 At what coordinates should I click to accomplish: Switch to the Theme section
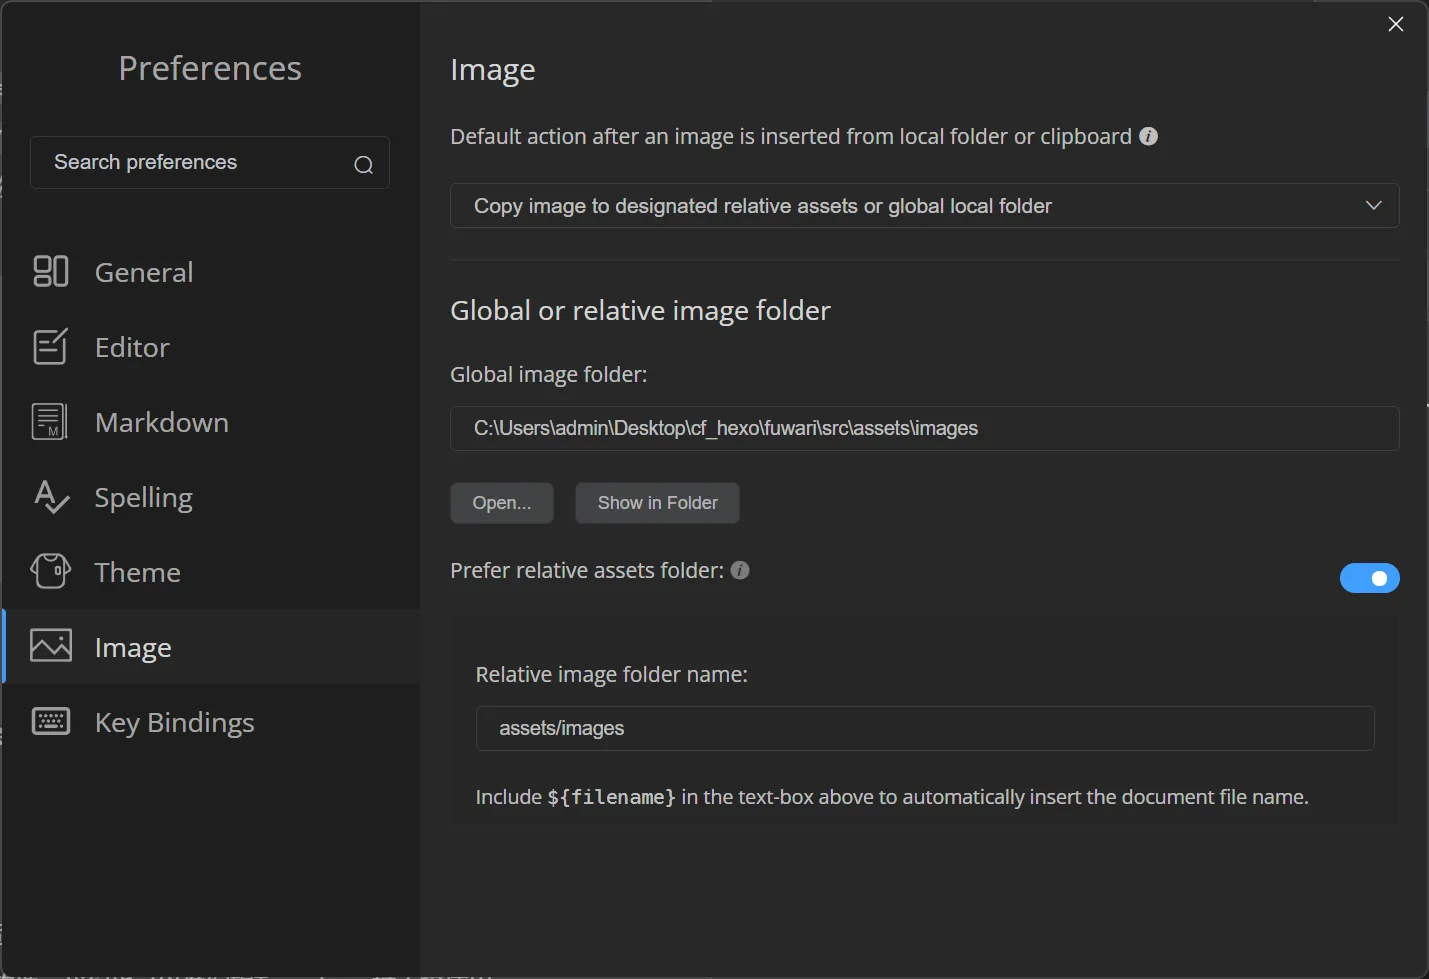tap(137, 572)
